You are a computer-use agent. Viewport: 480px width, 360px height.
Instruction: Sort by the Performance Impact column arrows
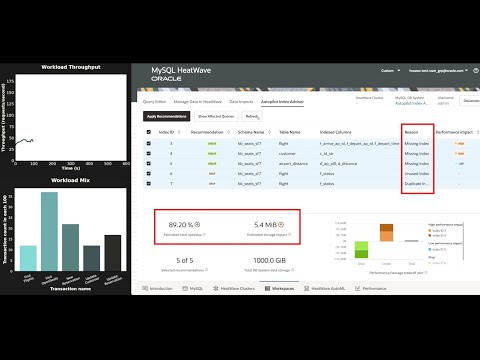coord(478,132)
